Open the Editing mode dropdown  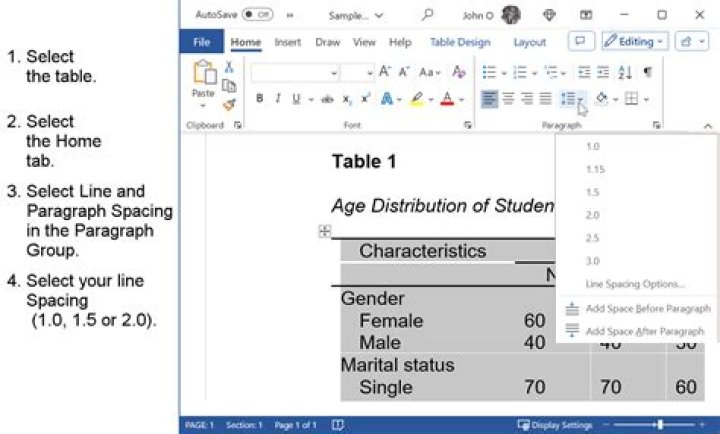[x=635, y=41]
